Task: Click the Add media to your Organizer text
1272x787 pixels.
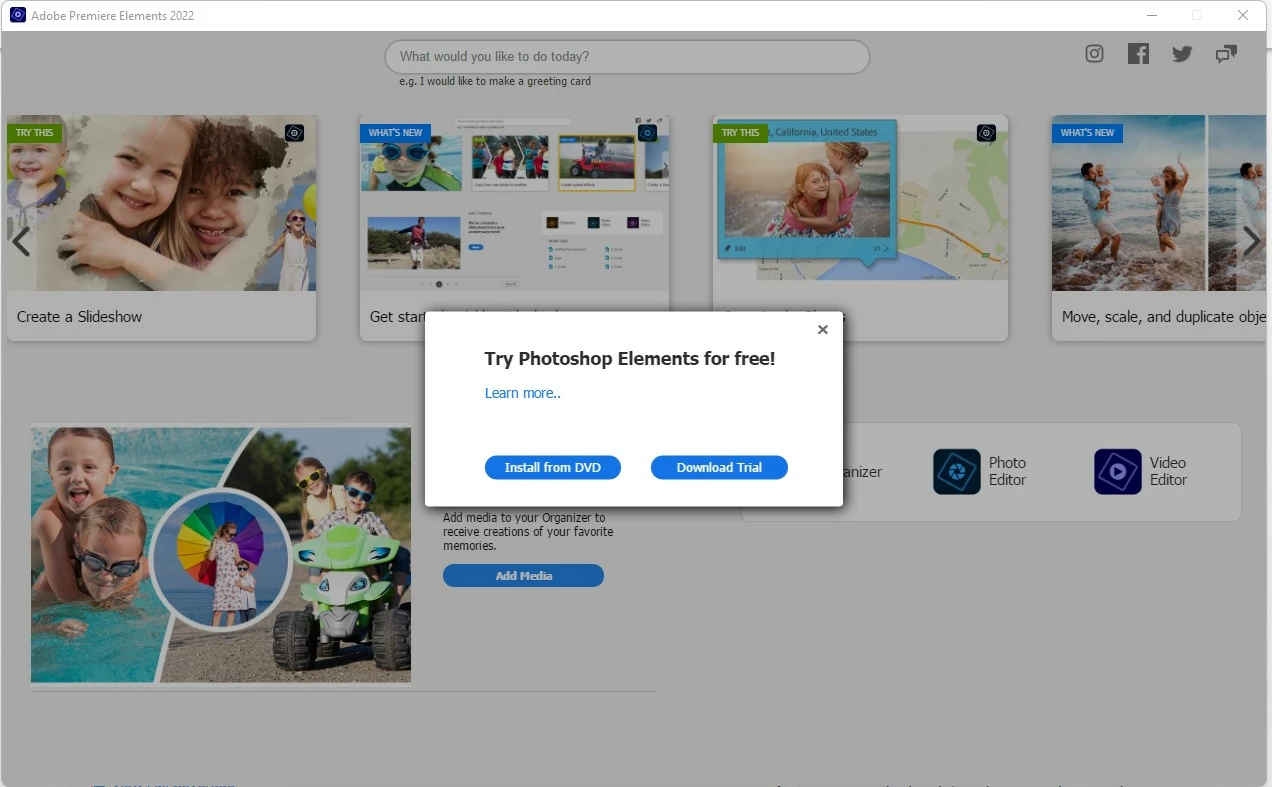Action: pyautogui.click(x=528, y=532)
